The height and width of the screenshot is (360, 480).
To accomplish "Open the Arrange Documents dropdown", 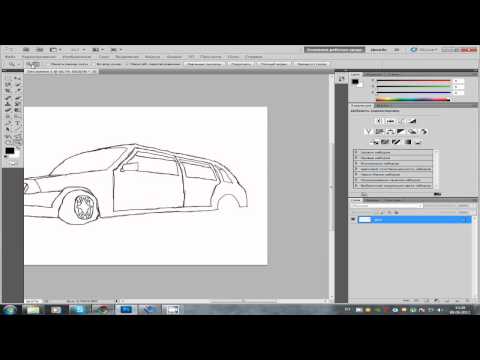I will coord(98,50).
